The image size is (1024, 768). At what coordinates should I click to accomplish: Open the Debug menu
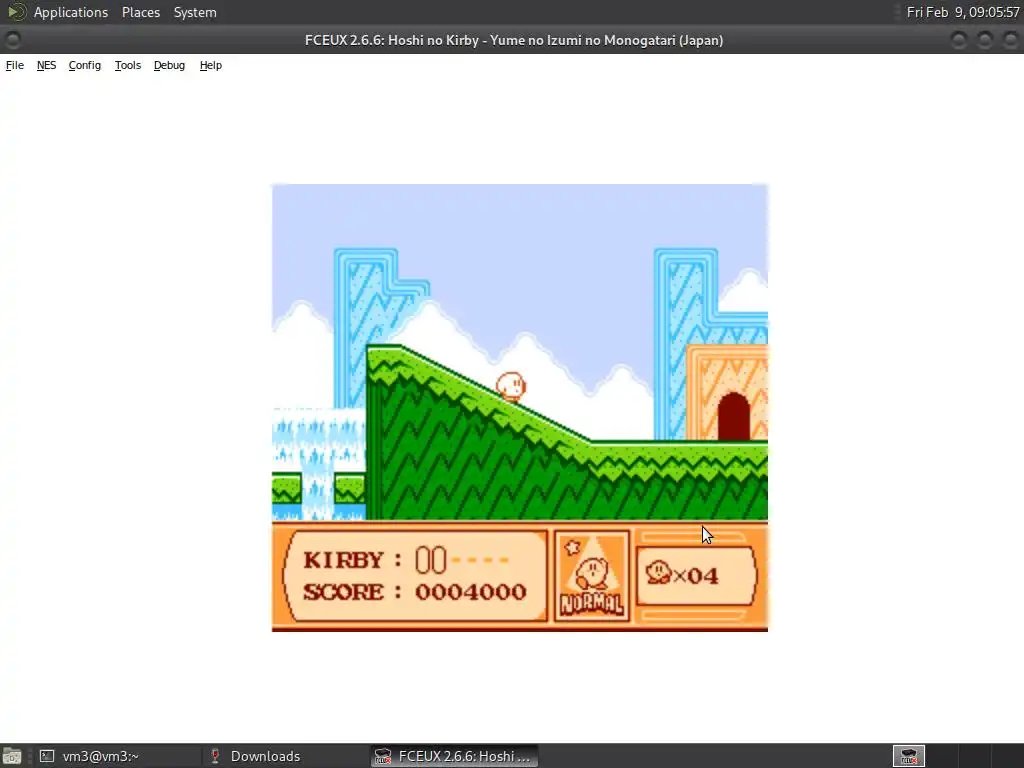169,65
